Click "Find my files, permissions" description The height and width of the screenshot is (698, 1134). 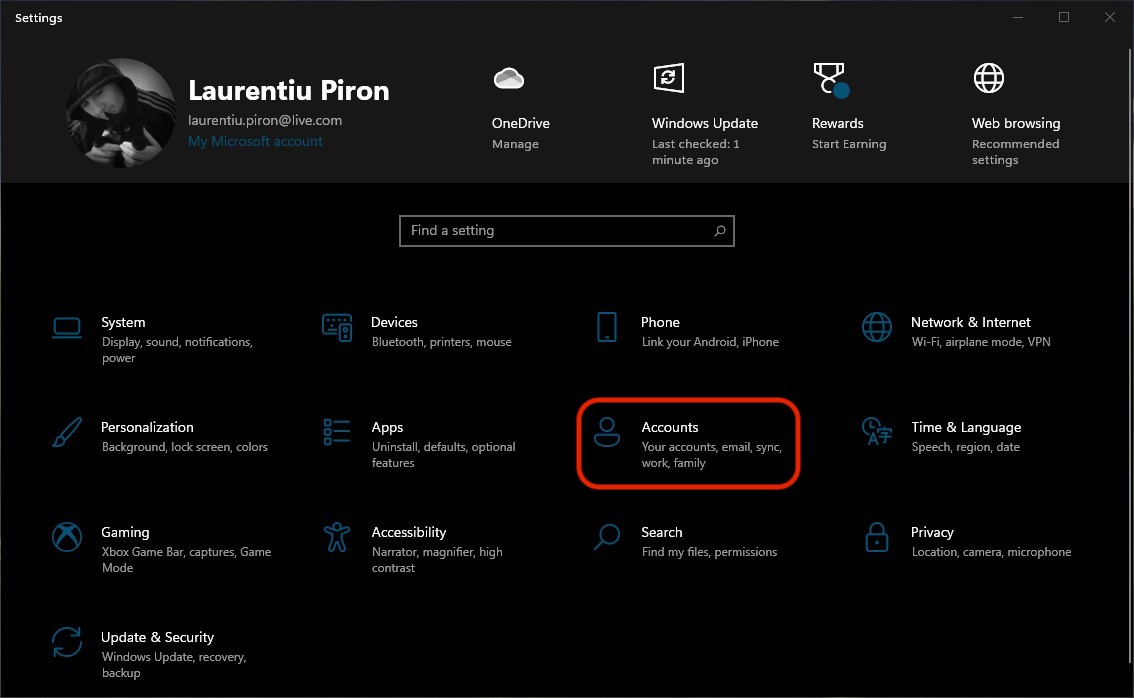709,552
